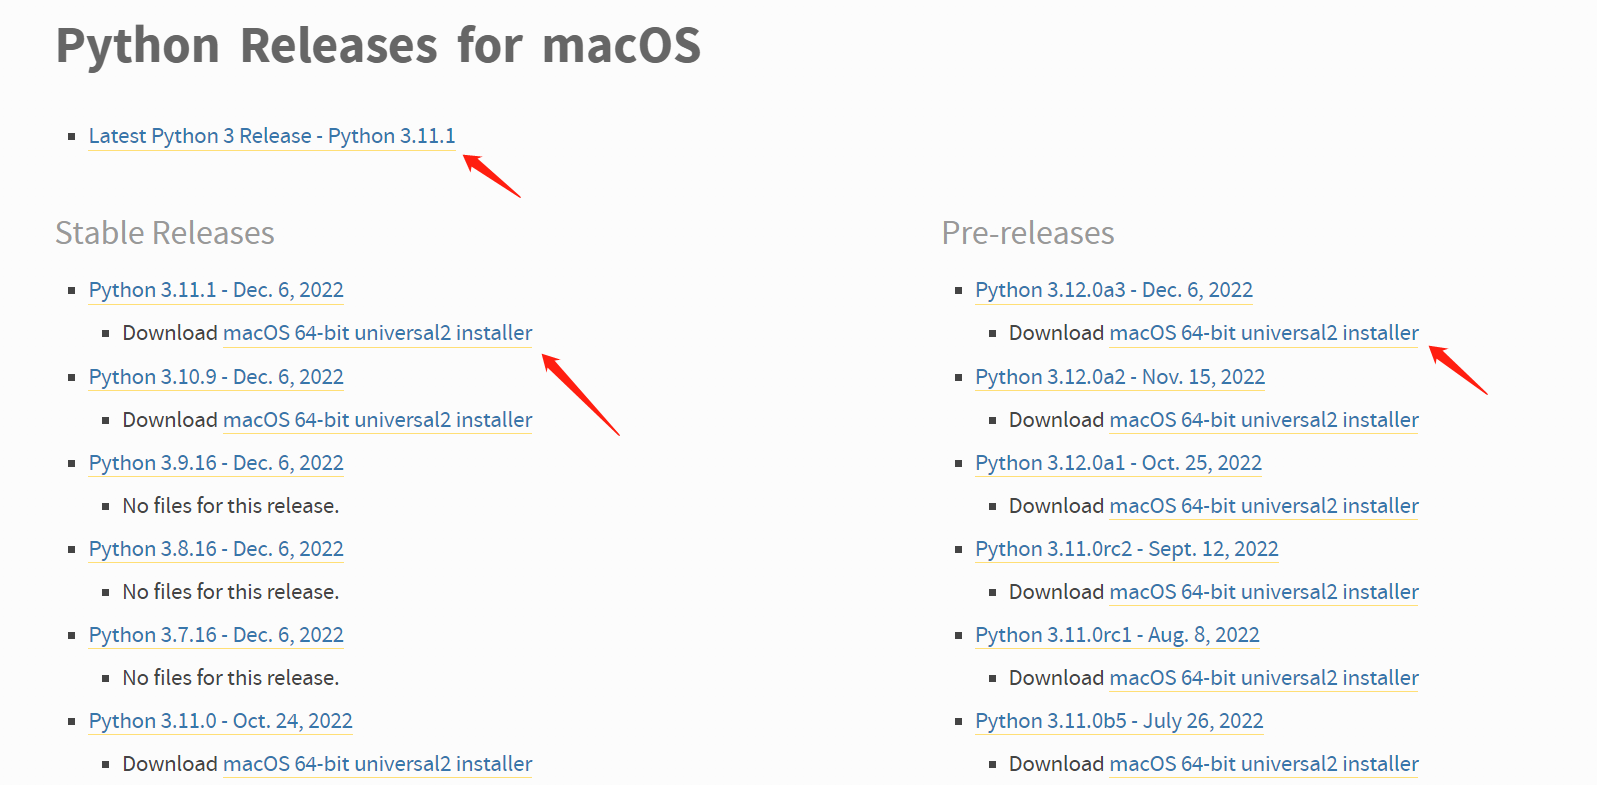Screen dimensions: 1597x785
Task: Download macOS installer for Python 3.11.0rc2
Action: [x=1263, y=592]
